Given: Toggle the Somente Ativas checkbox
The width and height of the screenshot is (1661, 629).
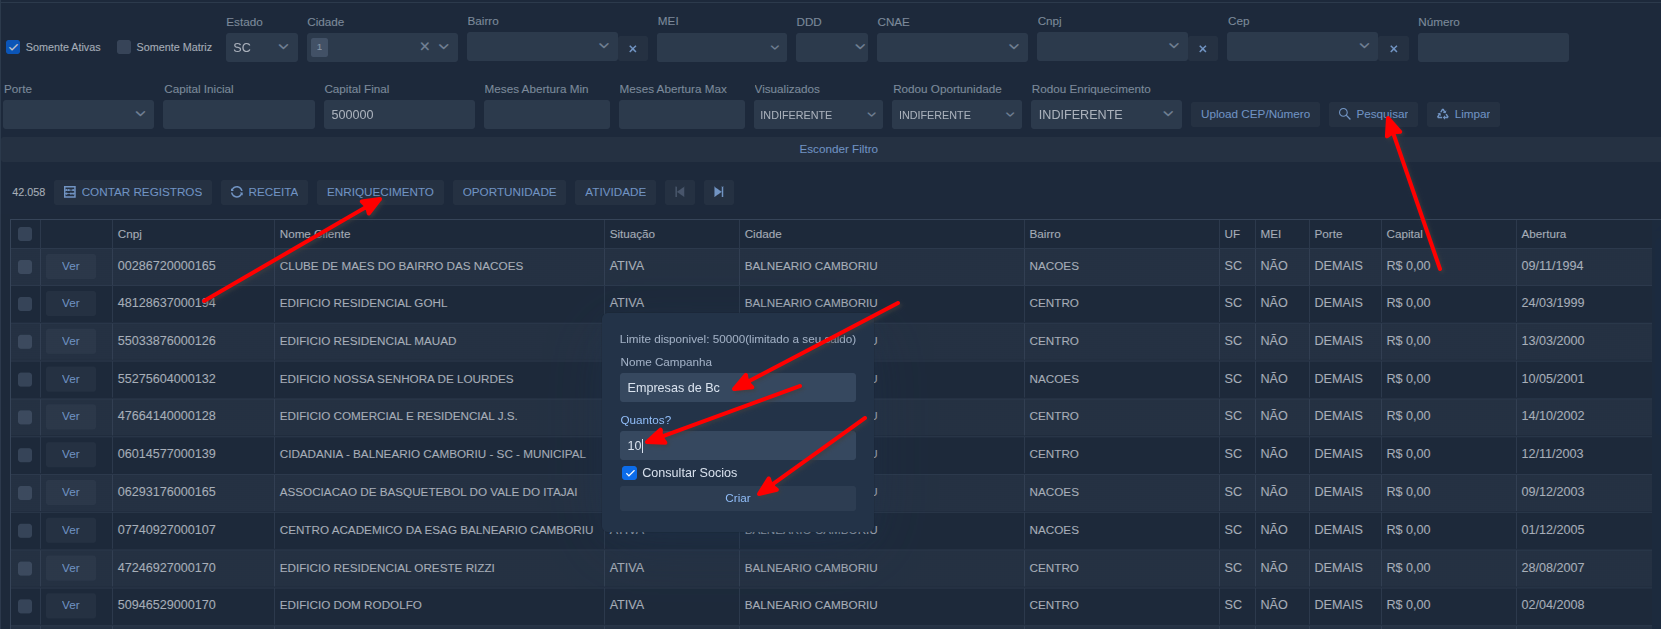Looking at the screenshot, I should [13, 47].
